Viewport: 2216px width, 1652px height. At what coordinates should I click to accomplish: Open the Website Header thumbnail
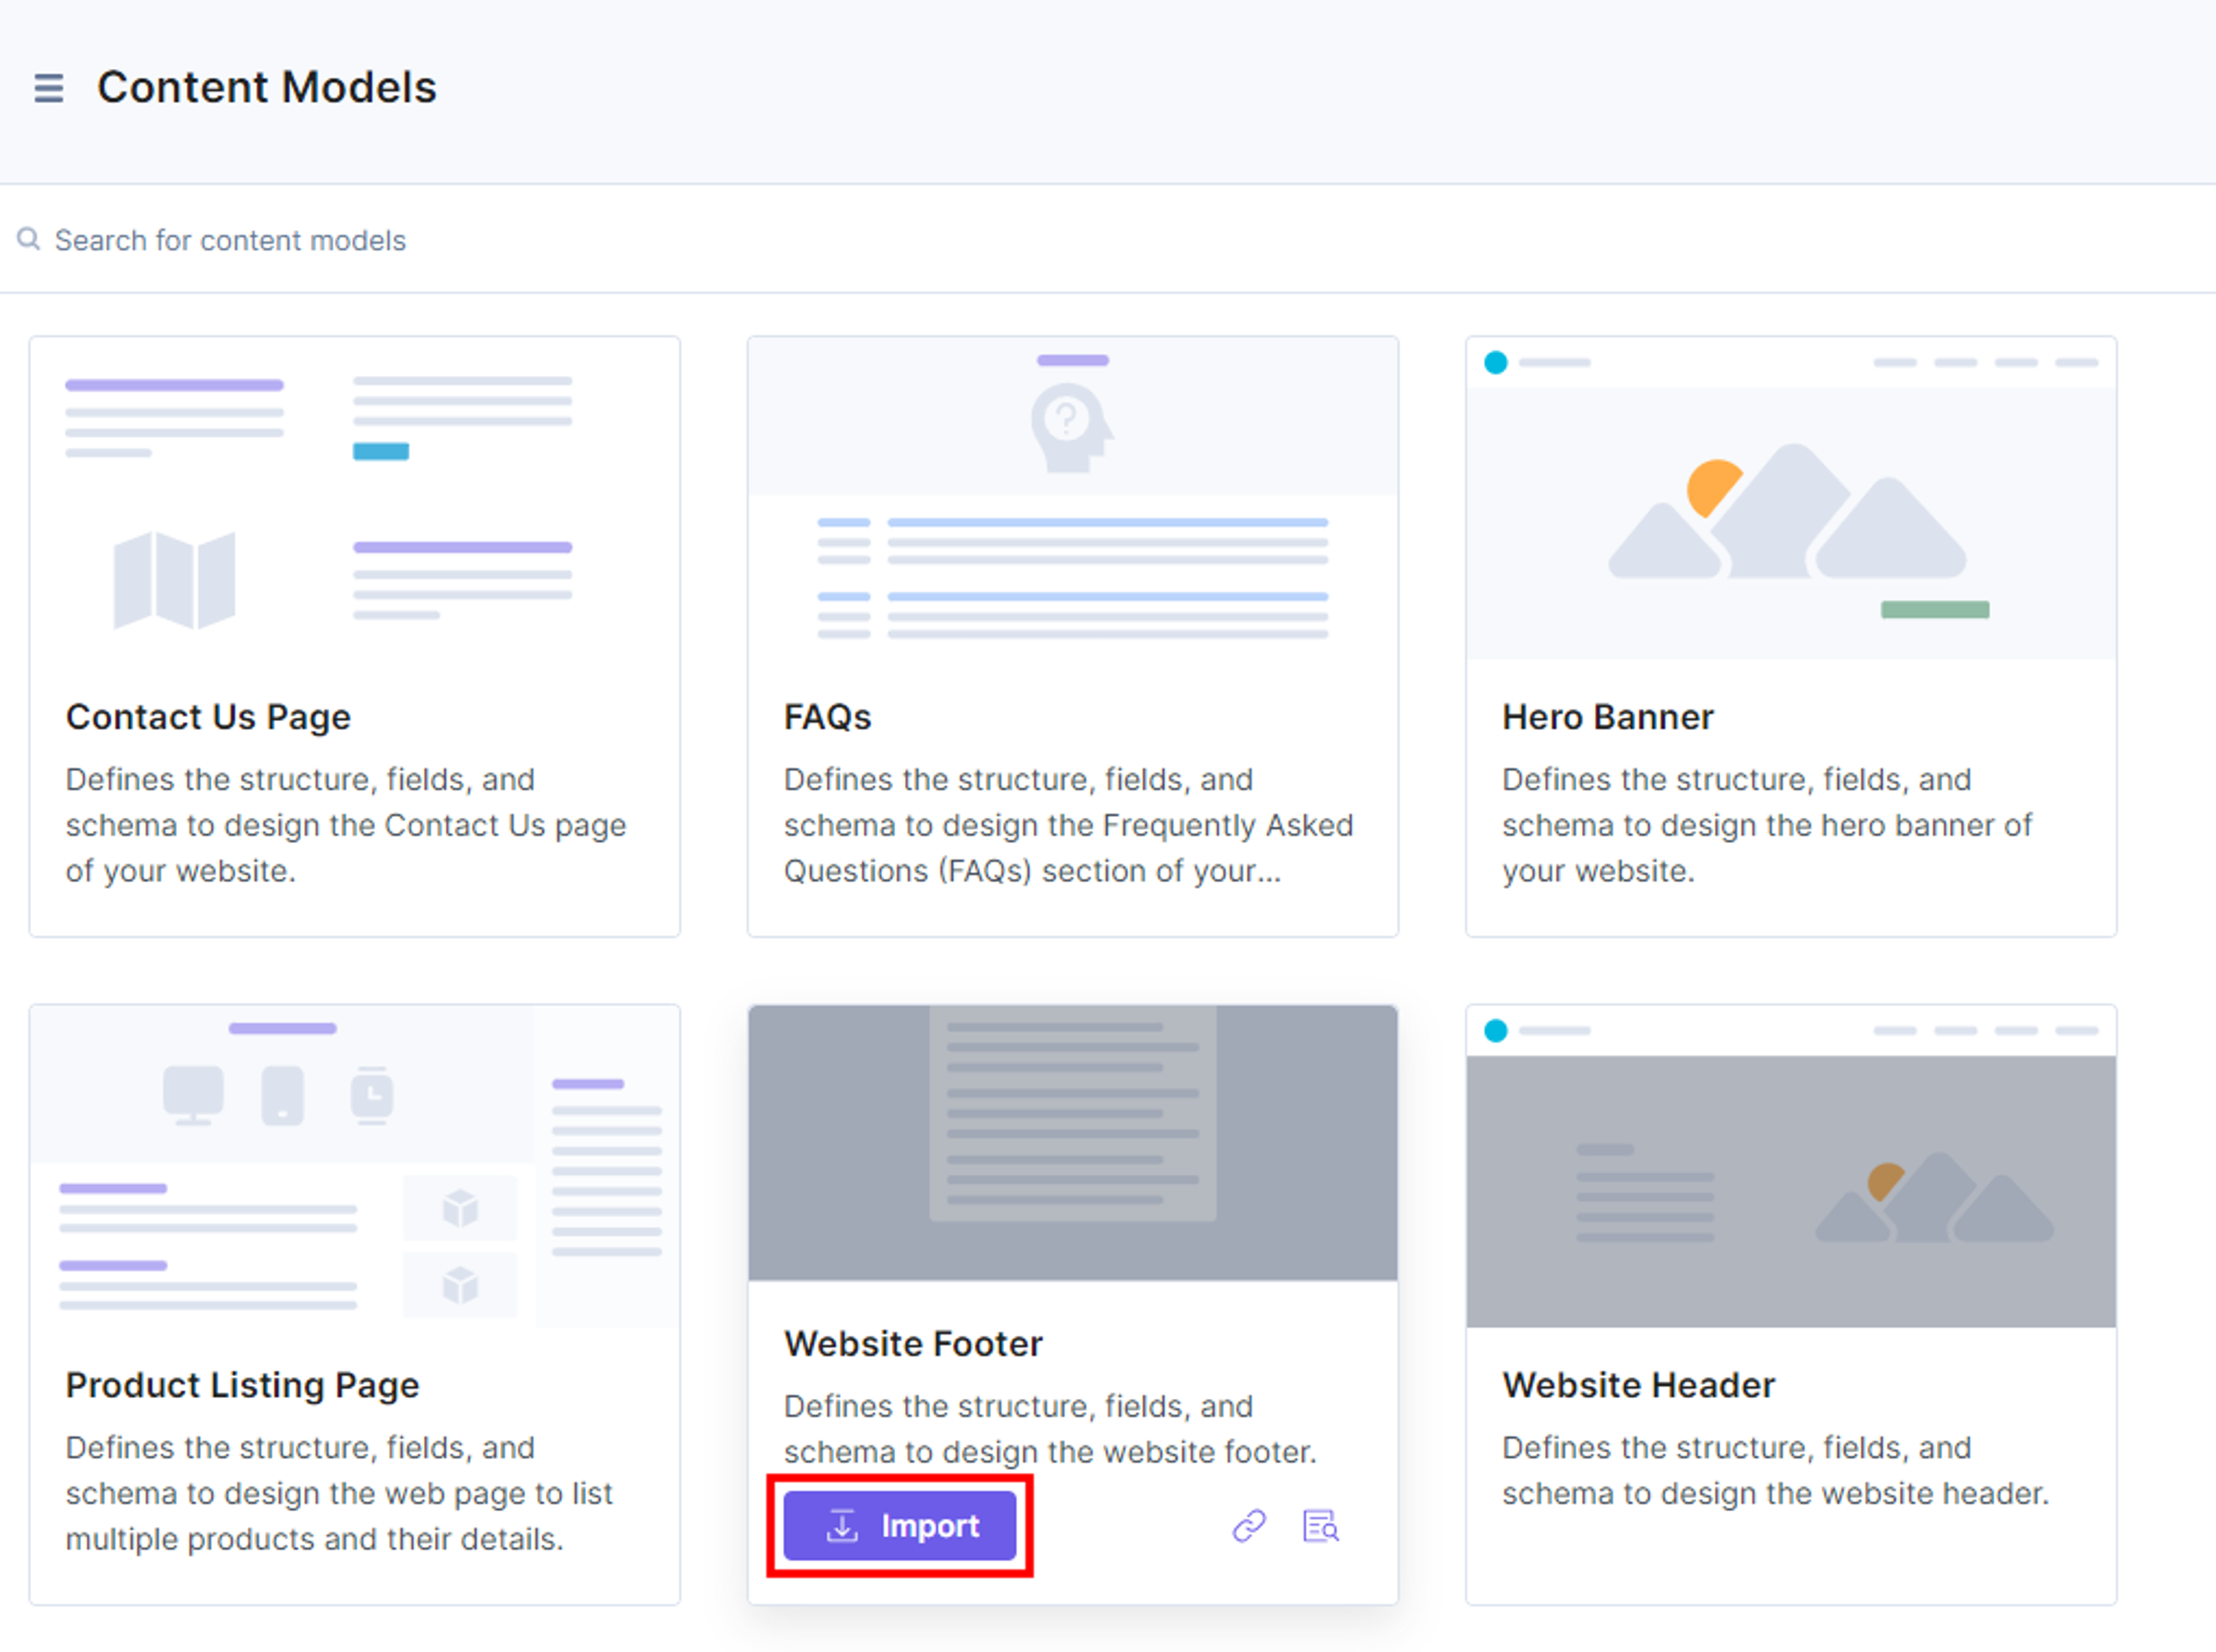tap(1791, 1167)
